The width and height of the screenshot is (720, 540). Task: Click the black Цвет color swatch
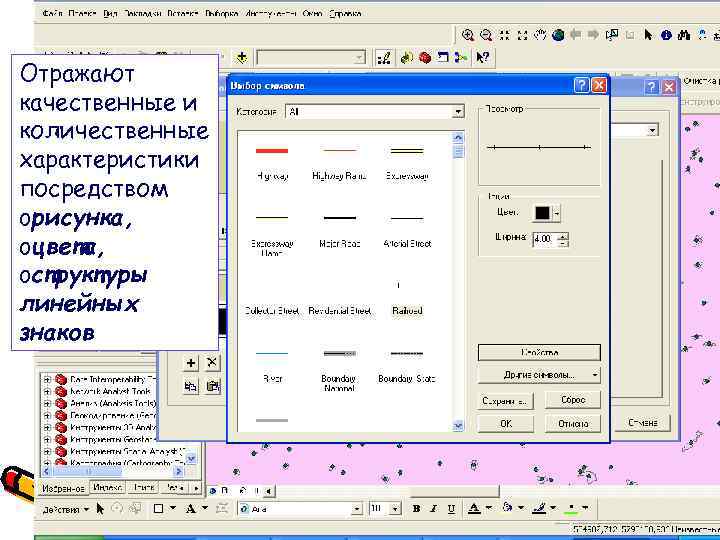pos(542,214)
